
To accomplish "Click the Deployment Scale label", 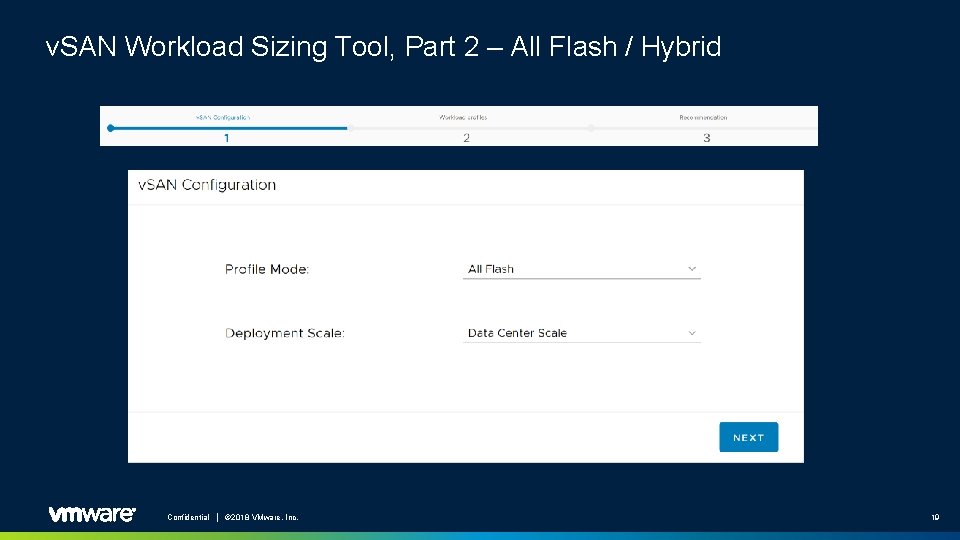I will tap(285, 333).
